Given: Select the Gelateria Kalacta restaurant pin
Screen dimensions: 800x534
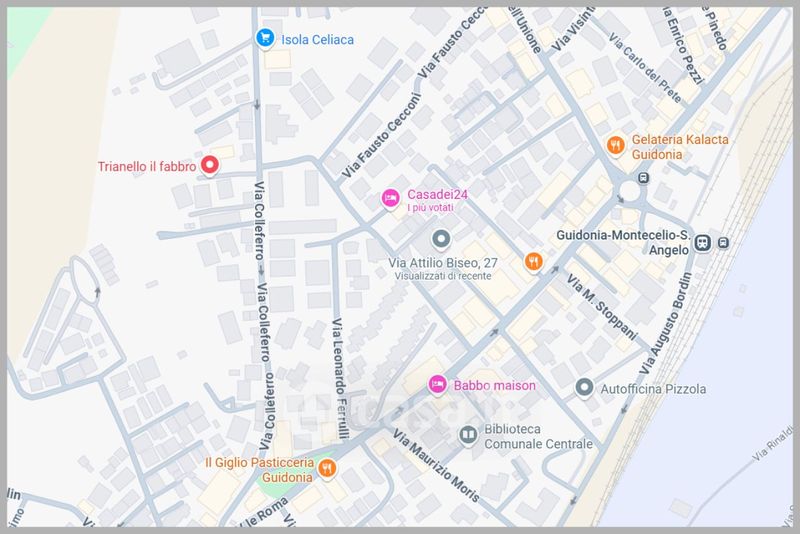Looking at the screenshot, I should pyautogui.click(x=616, y=146).
